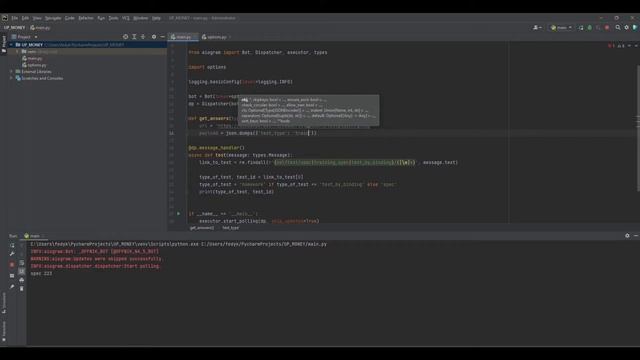The image size is (640, 360).
Task: Select the main tab in Run panel
Action: [x=33, y=236]
